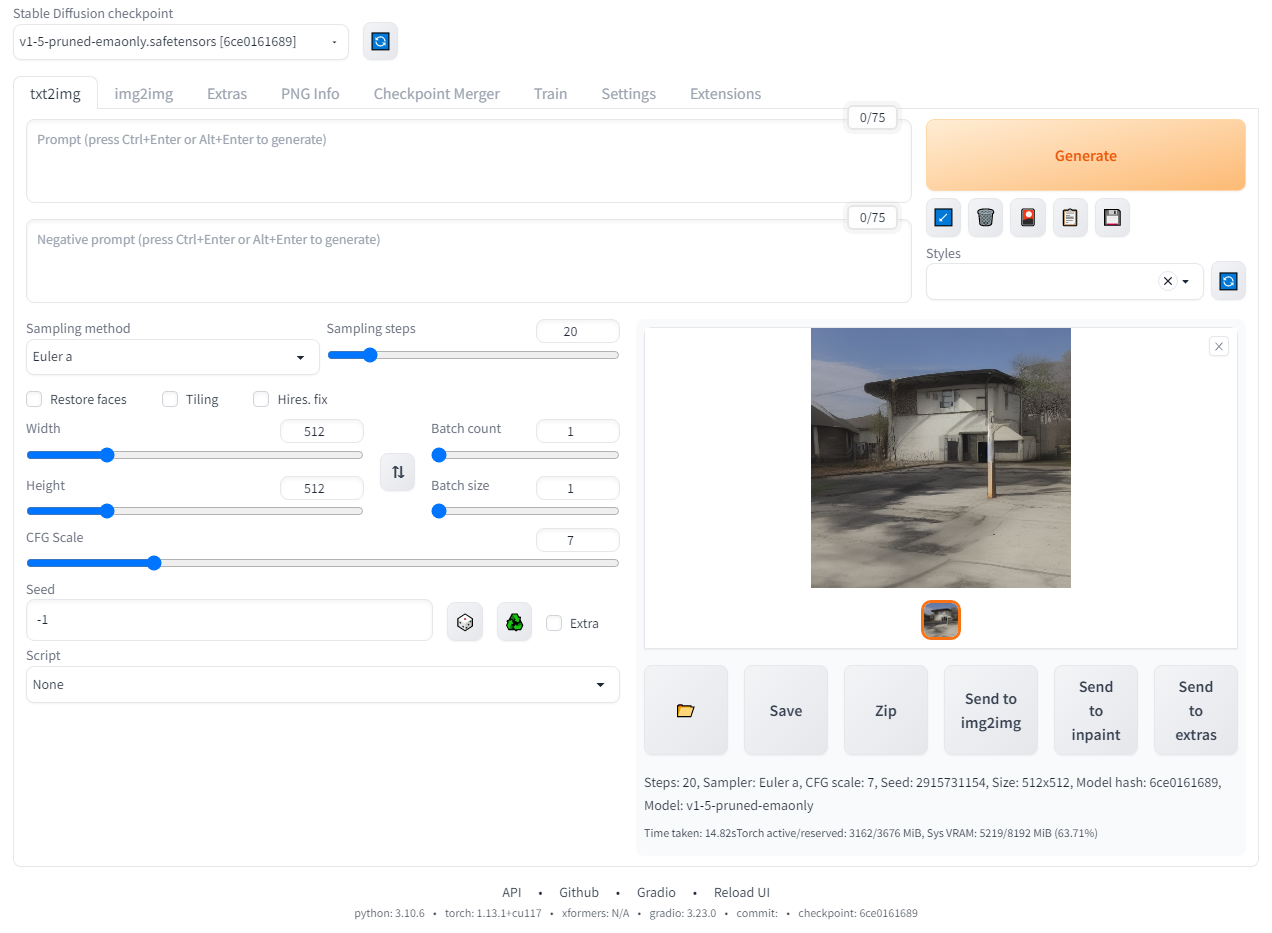The height and width of the screenshot is (933, 1272).
Task: Select the txt2img tab
Action: 55,93
